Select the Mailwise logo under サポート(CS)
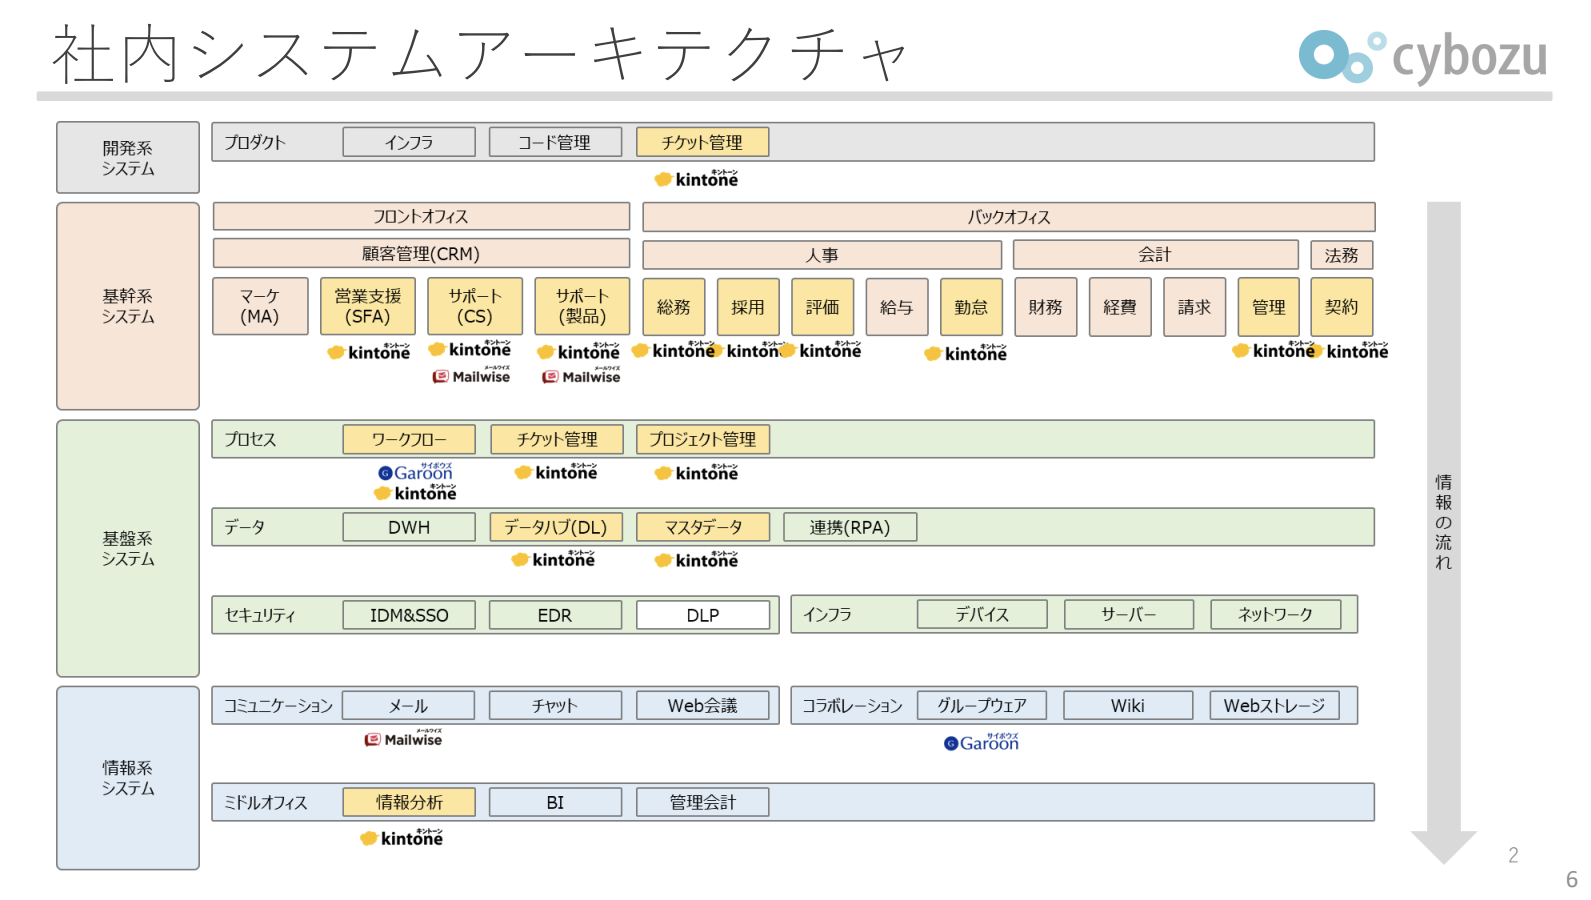 (471, 376)
